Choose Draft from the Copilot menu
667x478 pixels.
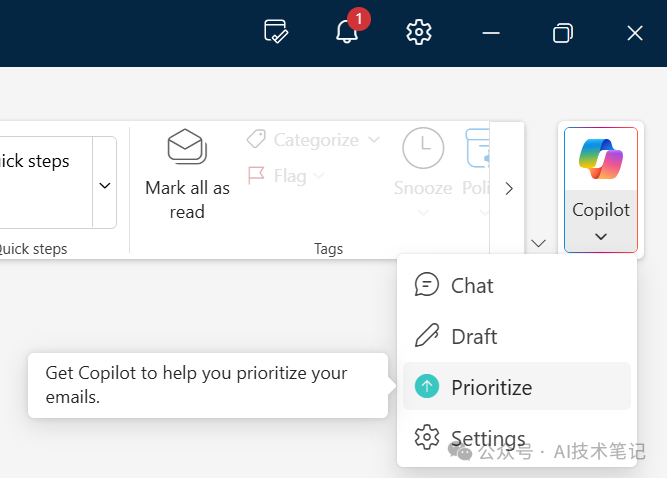pyautogui.click(x=516, y=336)
